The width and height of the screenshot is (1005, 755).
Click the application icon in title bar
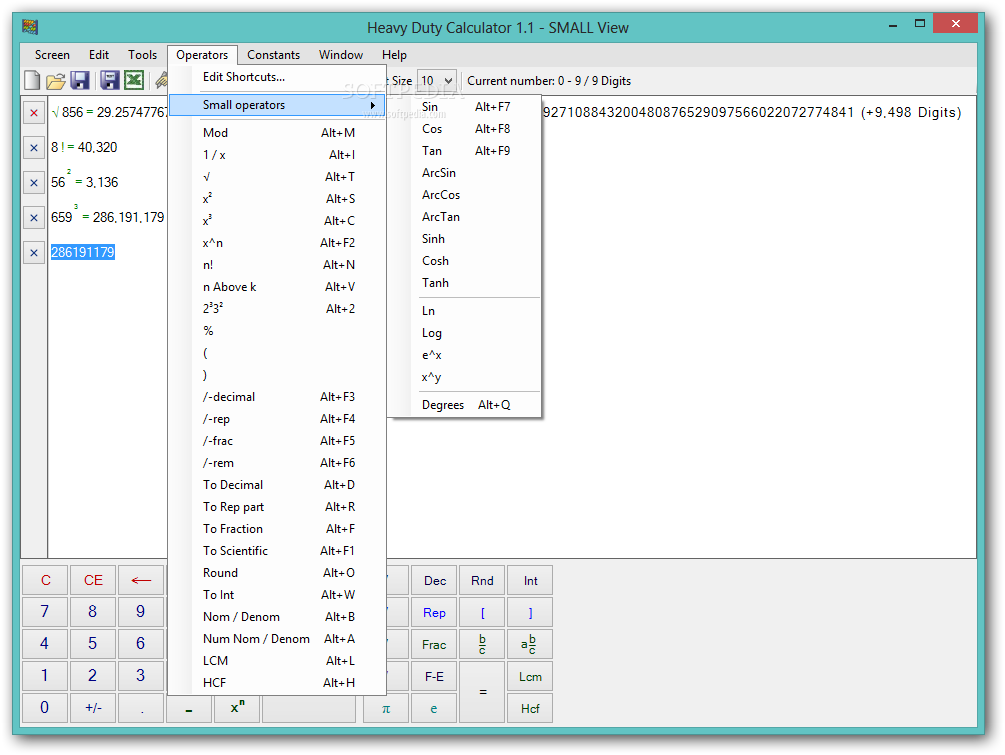(x=30, y=27)
